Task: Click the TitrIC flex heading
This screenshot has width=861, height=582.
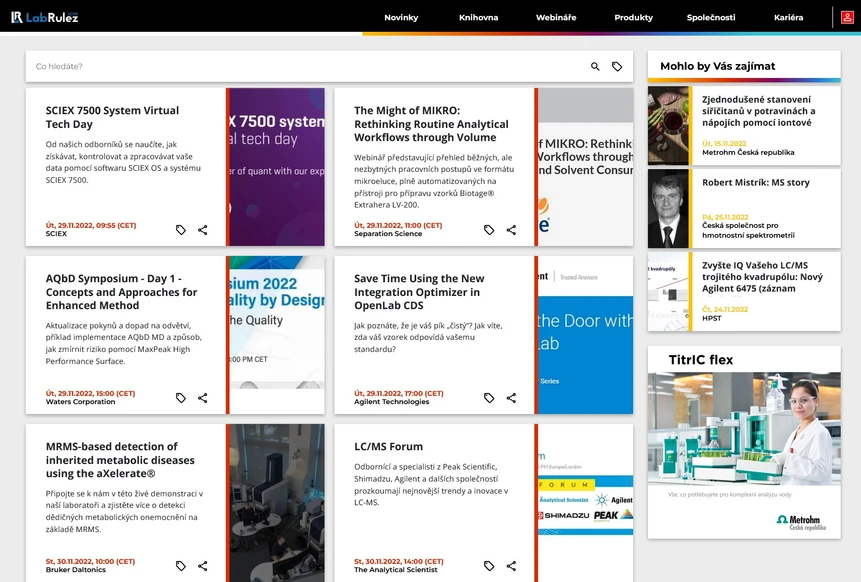Action: [701, 360]
